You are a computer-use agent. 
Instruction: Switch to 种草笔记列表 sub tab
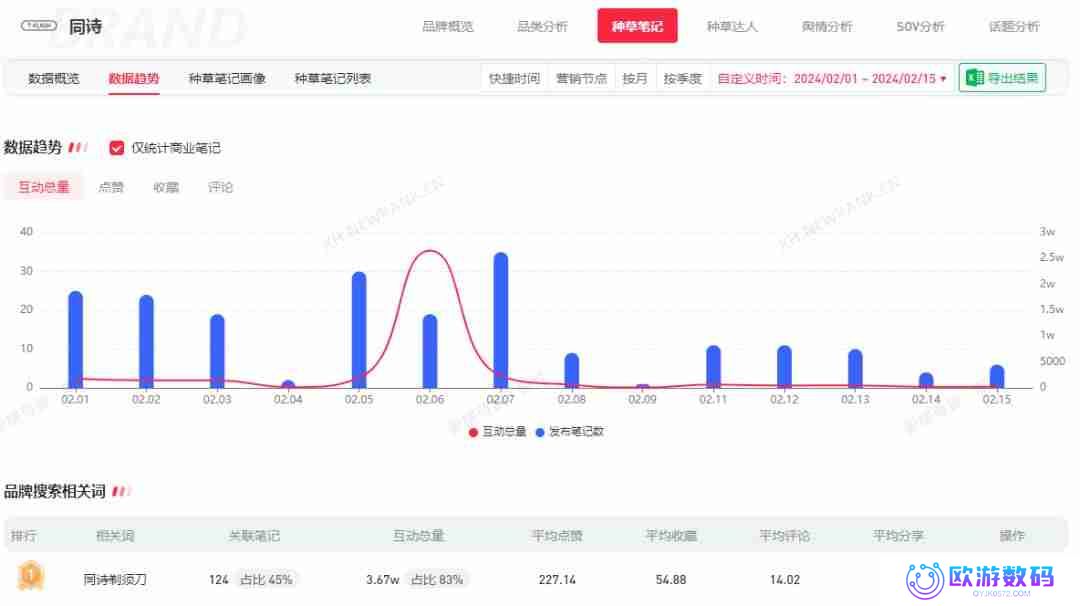point(333,79)
